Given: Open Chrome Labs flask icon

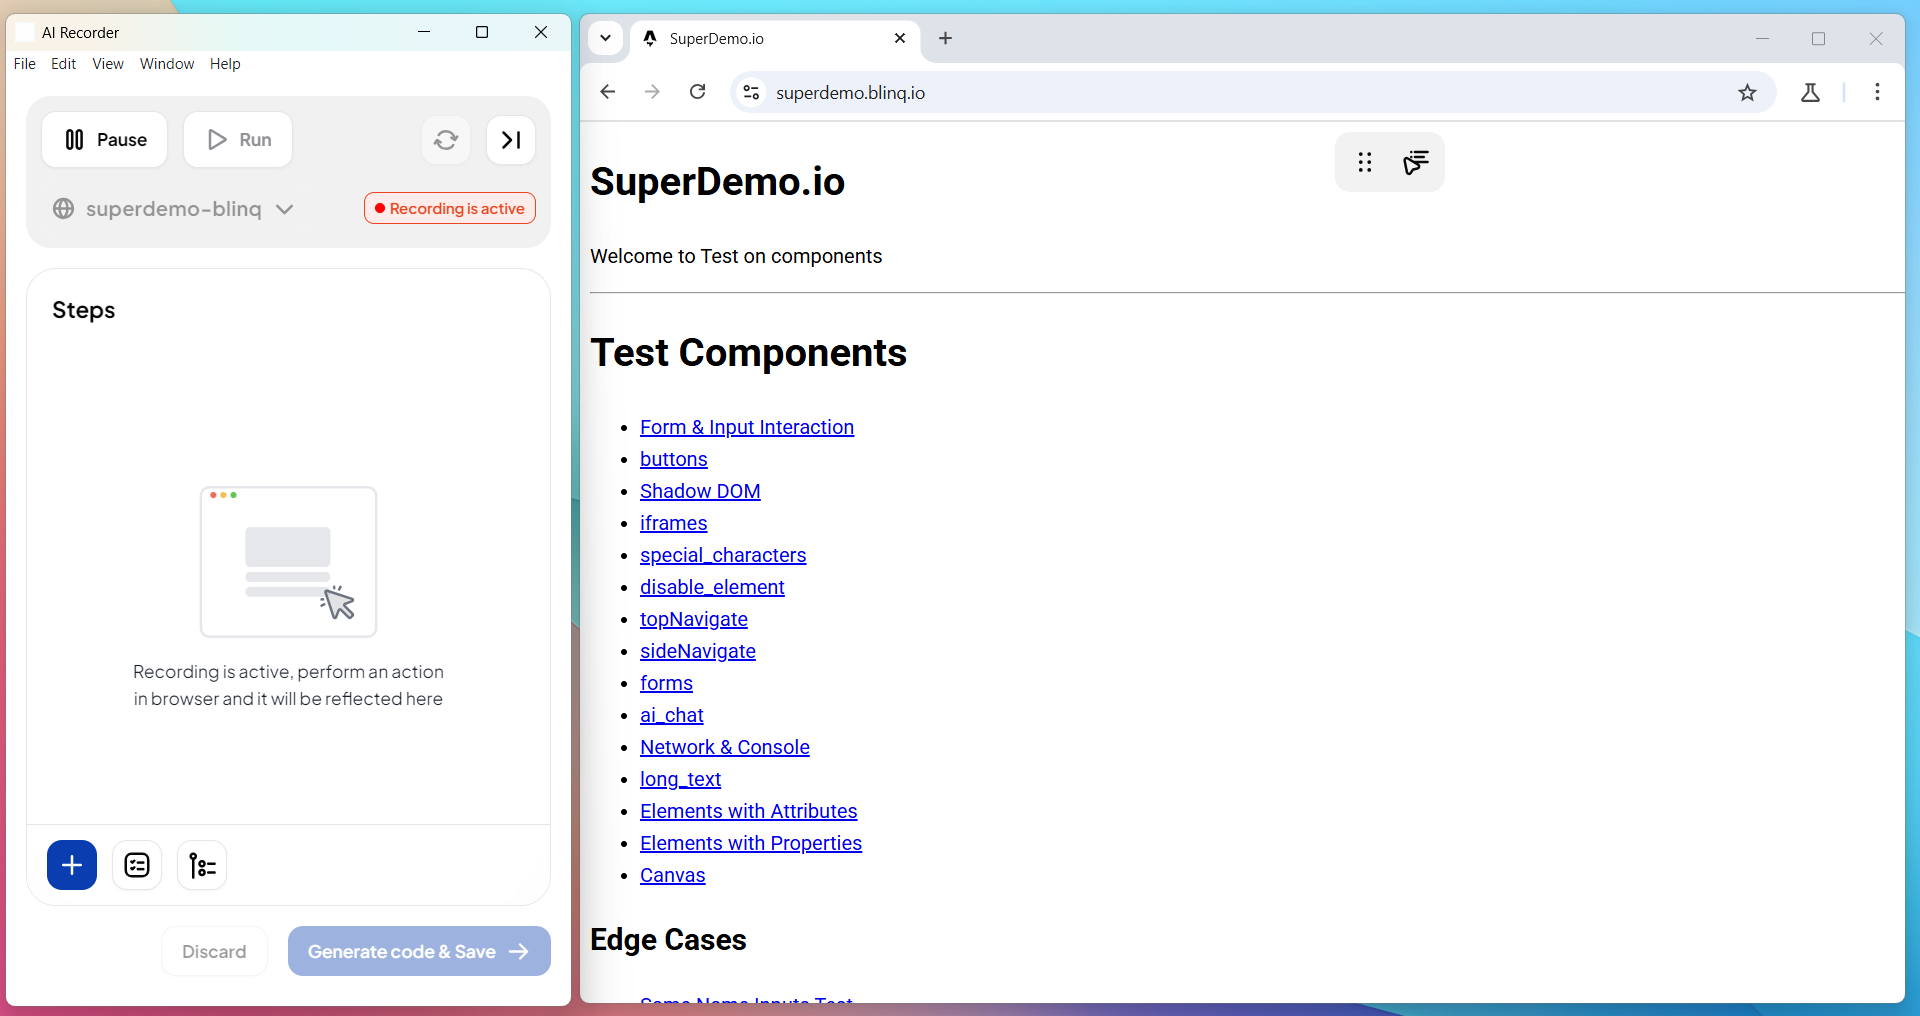Looking at the screenshot, I should [1810, 93].
